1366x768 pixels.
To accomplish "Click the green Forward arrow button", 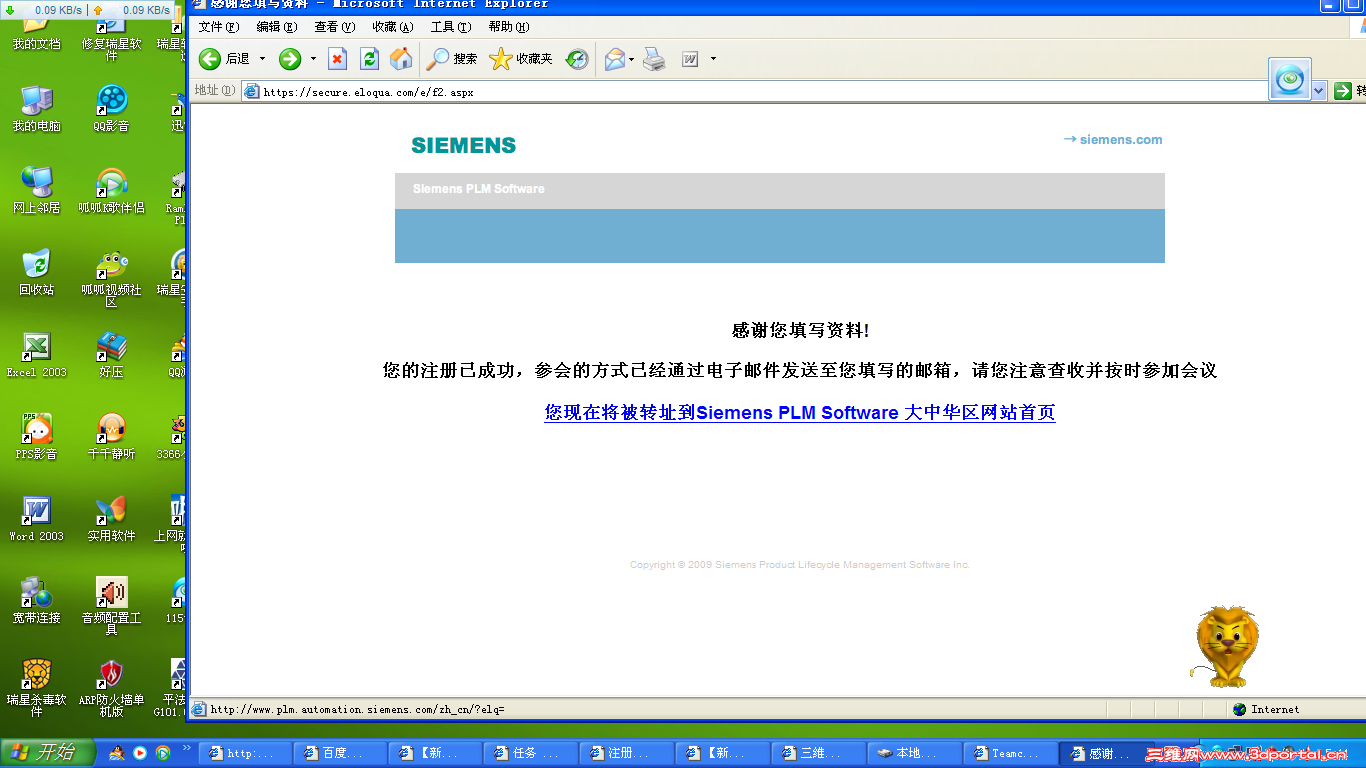I will coord(290,59).
